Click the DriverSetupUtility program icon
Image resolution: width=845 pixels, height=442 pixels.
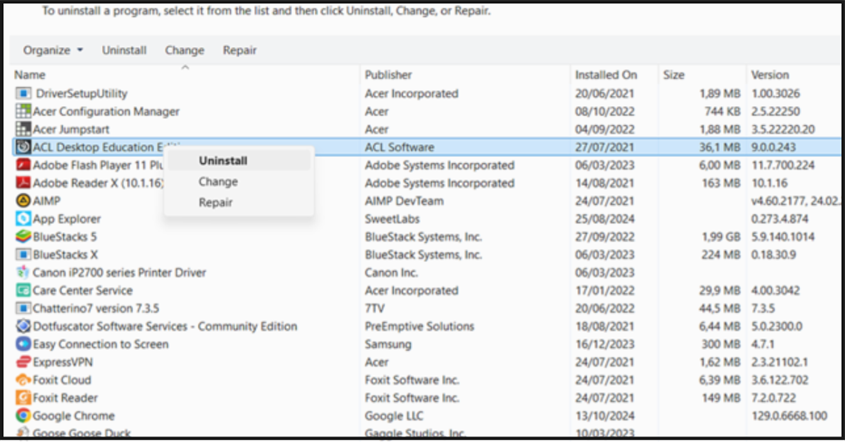23,93
